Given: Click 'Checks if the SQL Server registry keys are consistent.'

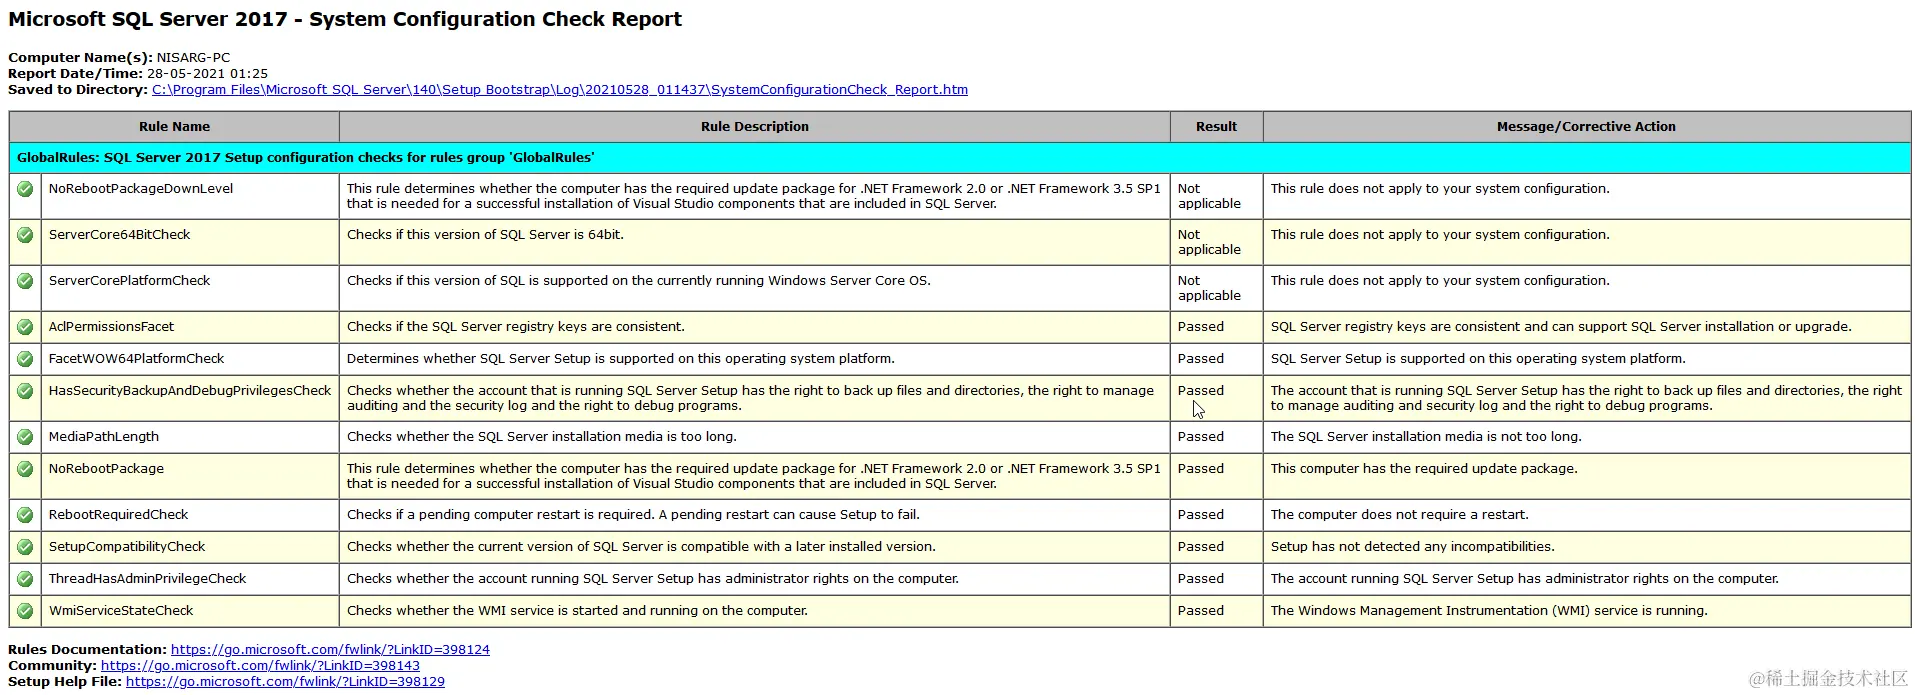Looking at the screenshot, I should click(516, 327).
